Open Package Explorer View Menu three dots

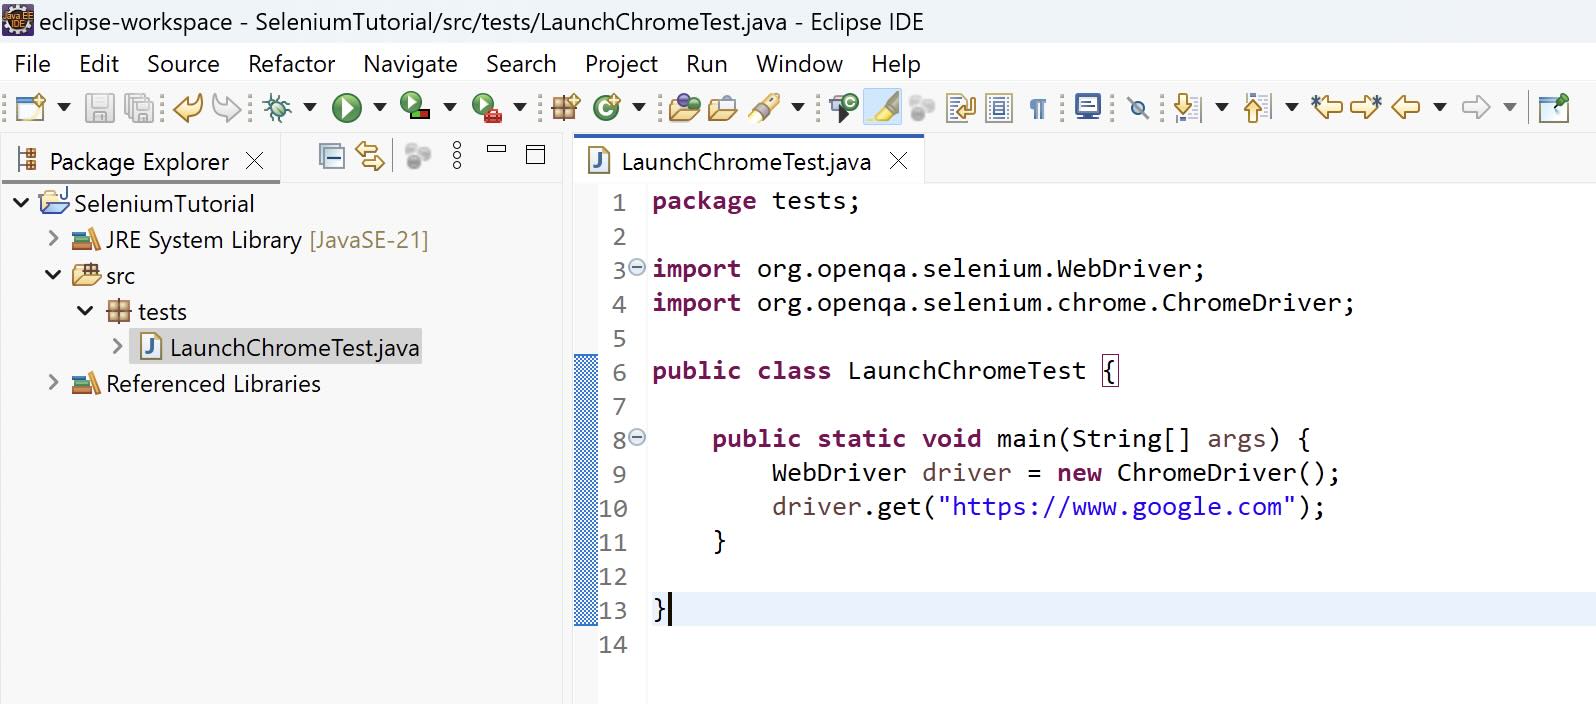[457, 155]
